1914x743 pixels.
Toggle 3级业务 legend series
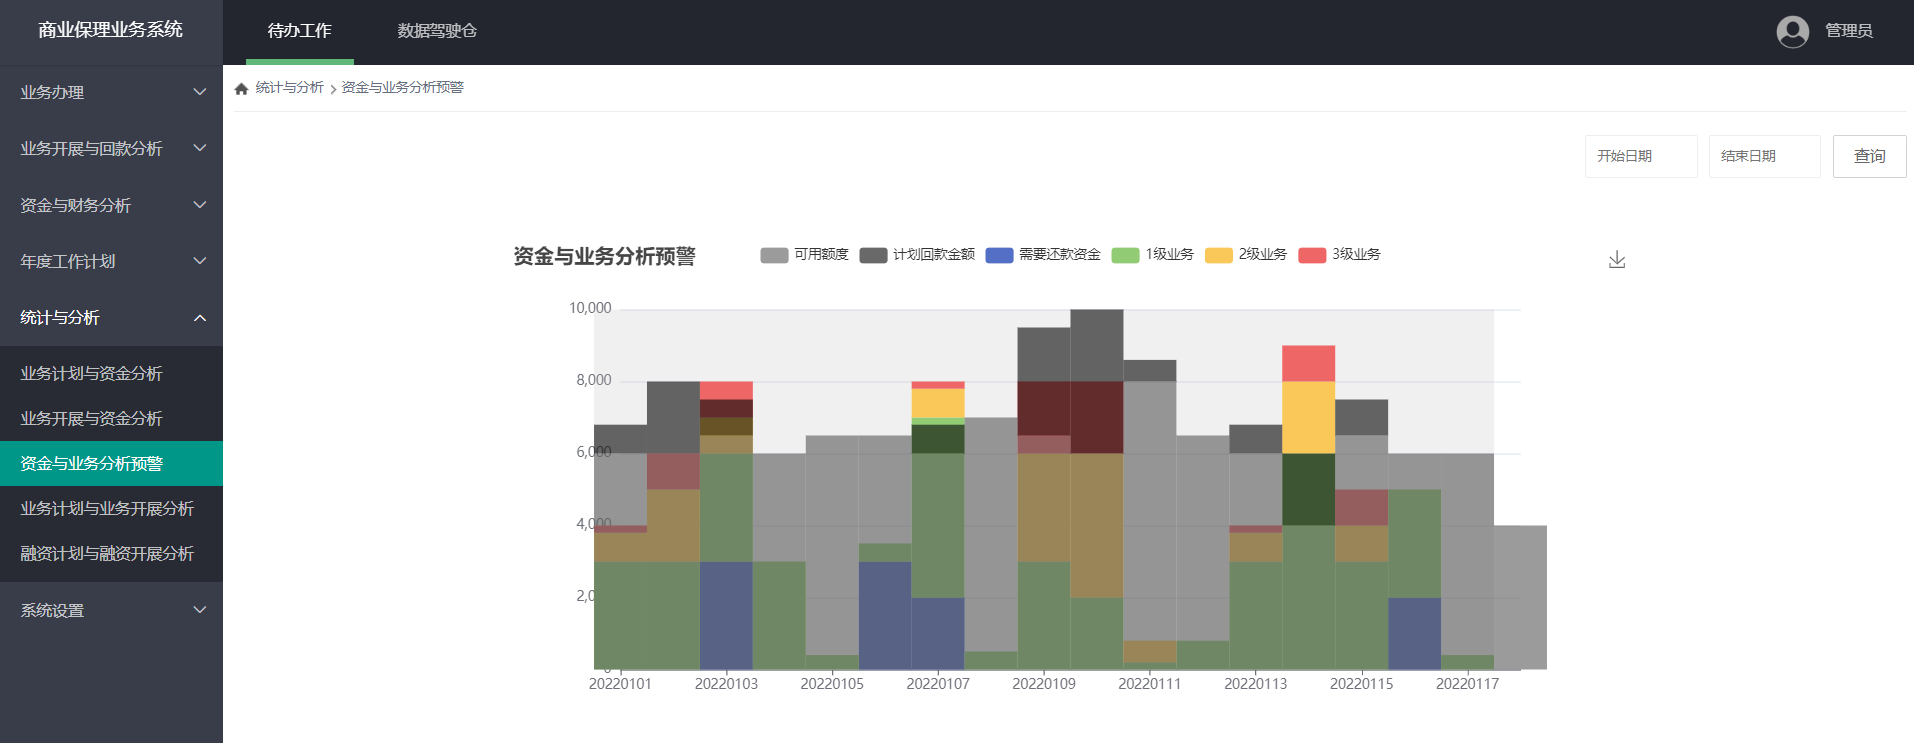[x=1339, y=255]
